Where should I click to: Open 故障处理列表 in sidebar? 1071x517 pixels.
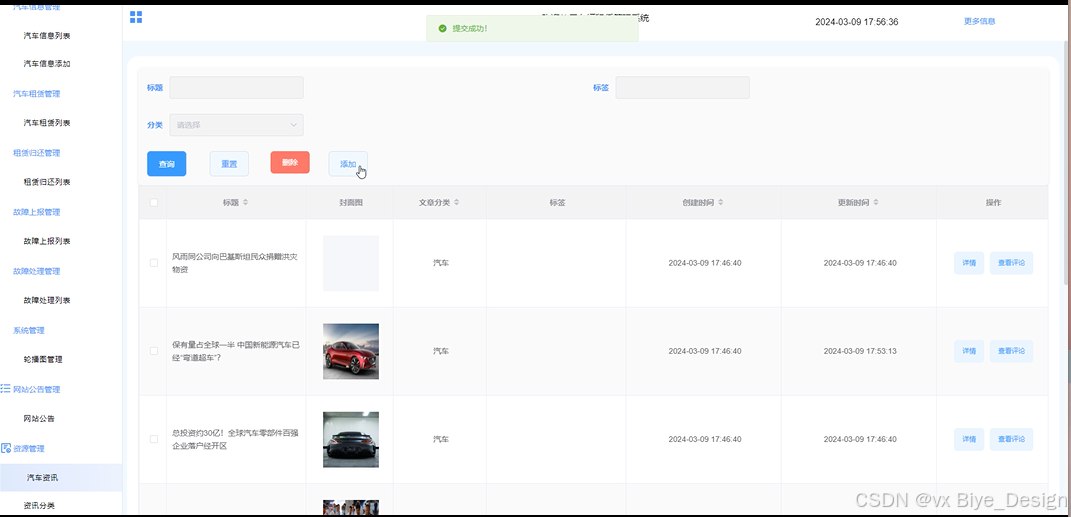(x=47, y=300)
